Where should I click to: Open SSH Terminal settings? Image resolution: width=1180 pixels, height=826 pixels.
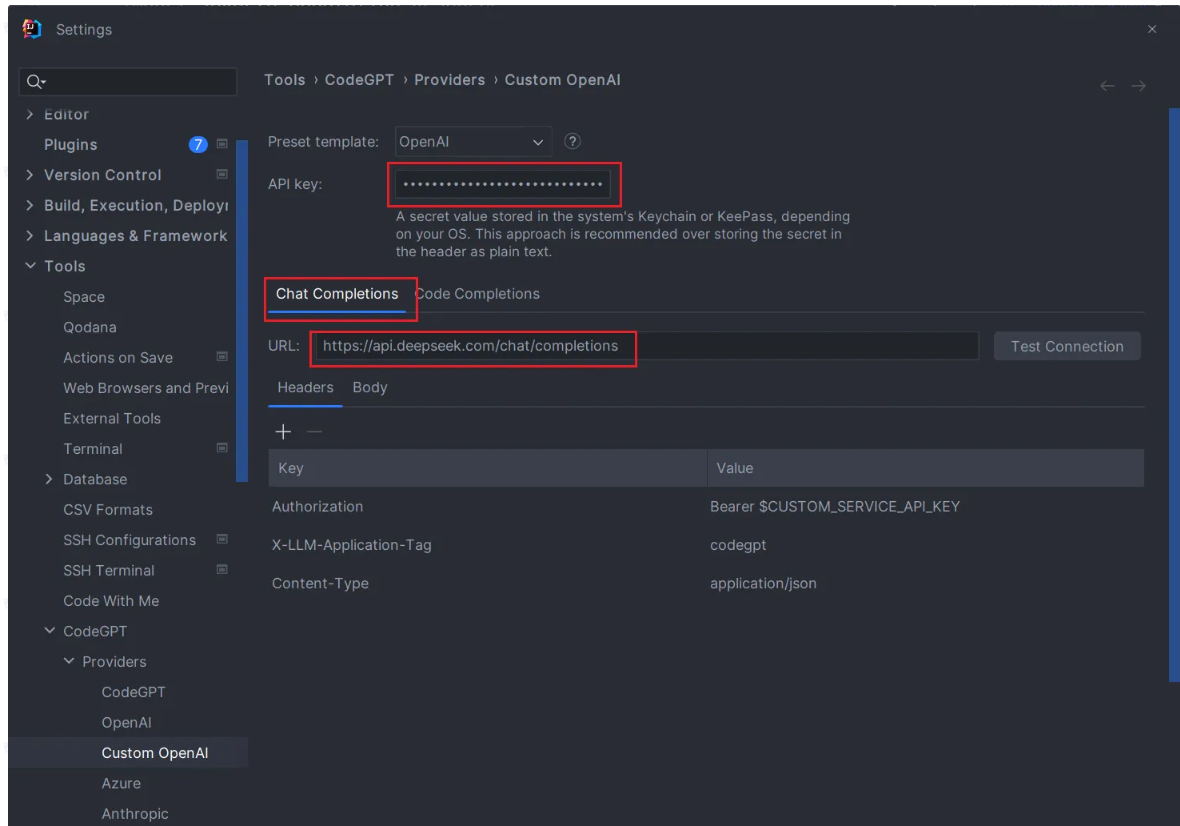(108, 570)
